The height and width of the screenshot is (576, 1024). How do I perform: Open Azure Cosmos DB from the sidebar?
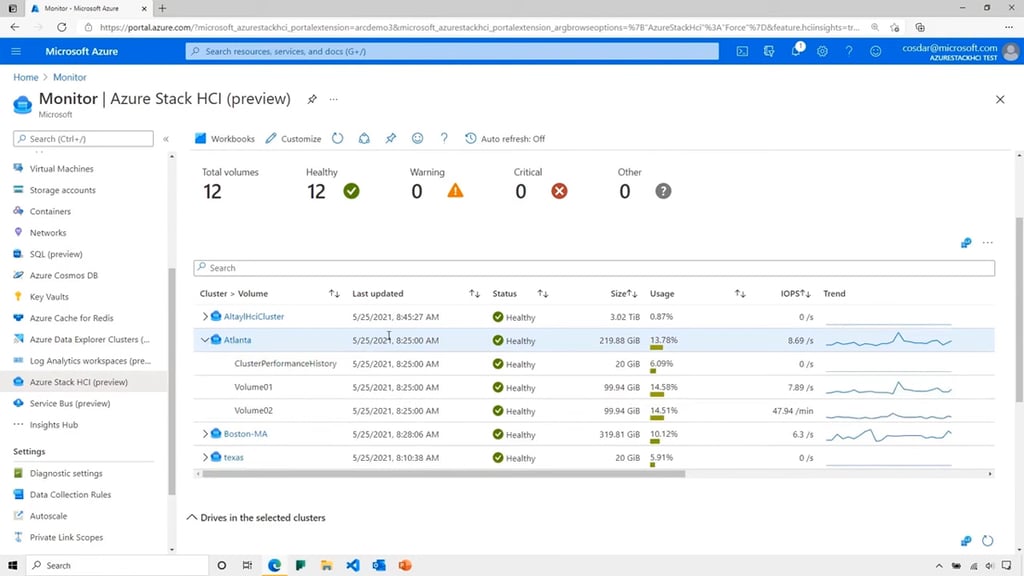67,274
